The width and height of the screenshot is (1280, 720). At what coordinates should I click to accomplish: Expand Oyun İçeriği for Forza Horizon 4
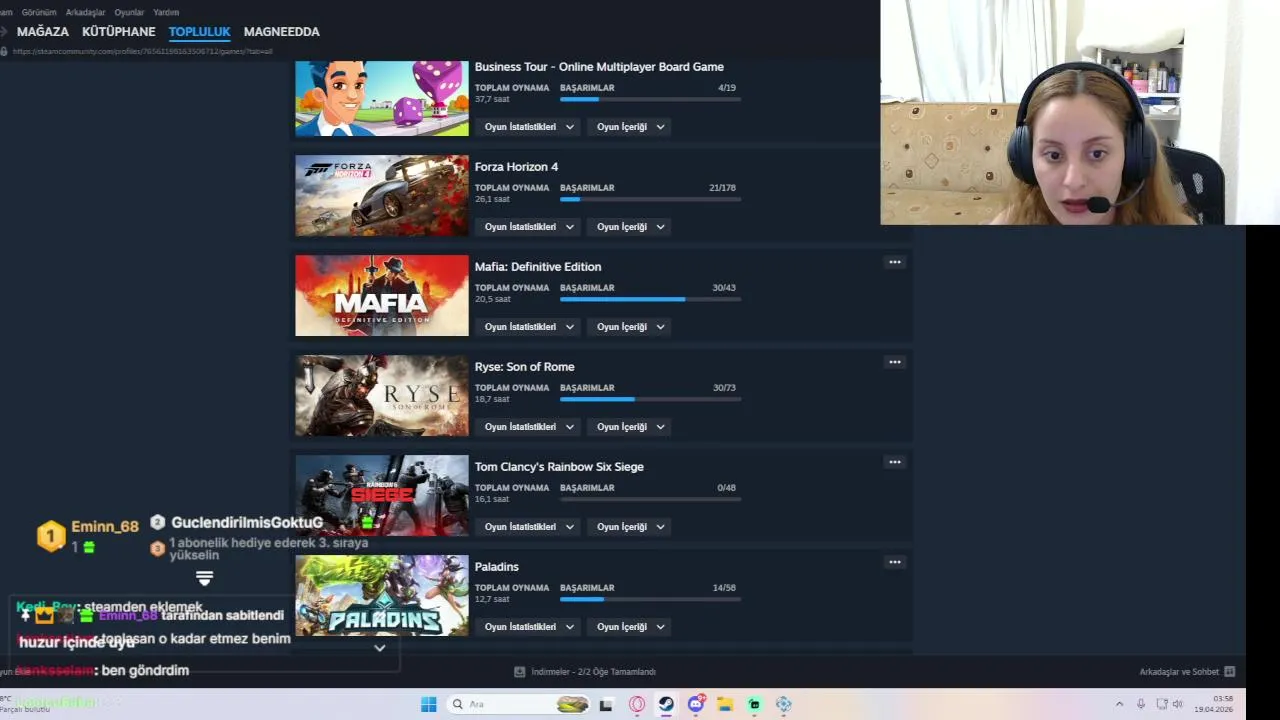628,227
